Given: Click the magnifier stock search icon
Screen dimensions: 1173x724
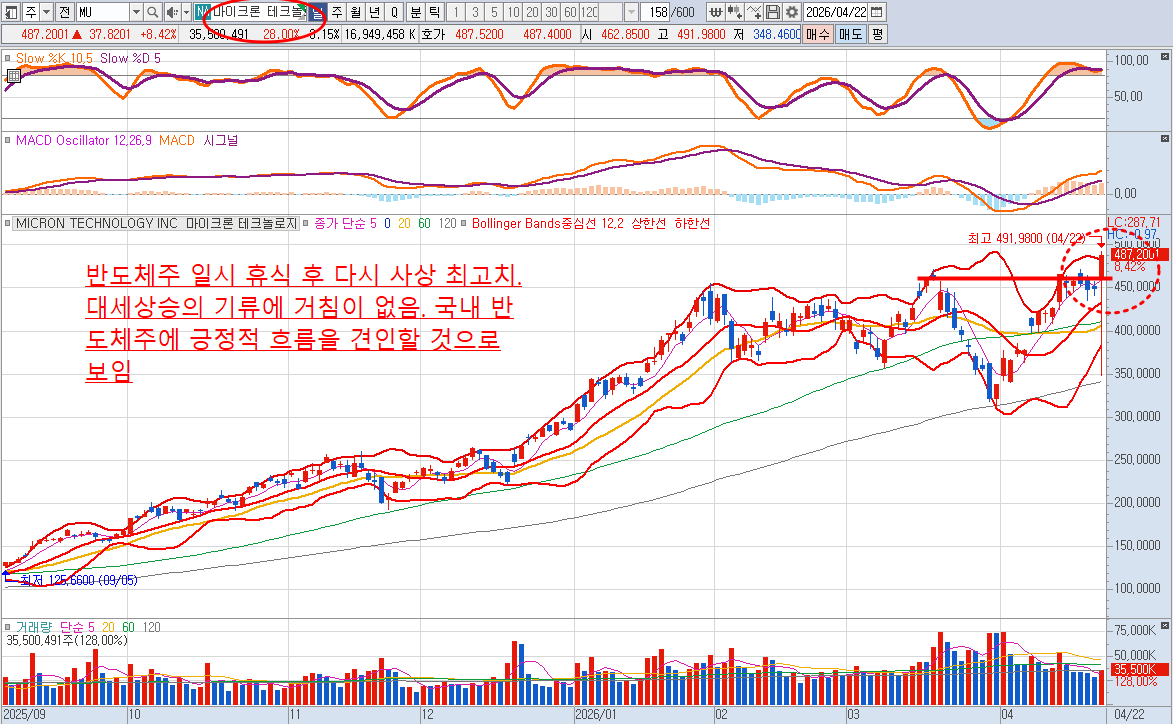Looking at the screenshot, I should 152,12.
